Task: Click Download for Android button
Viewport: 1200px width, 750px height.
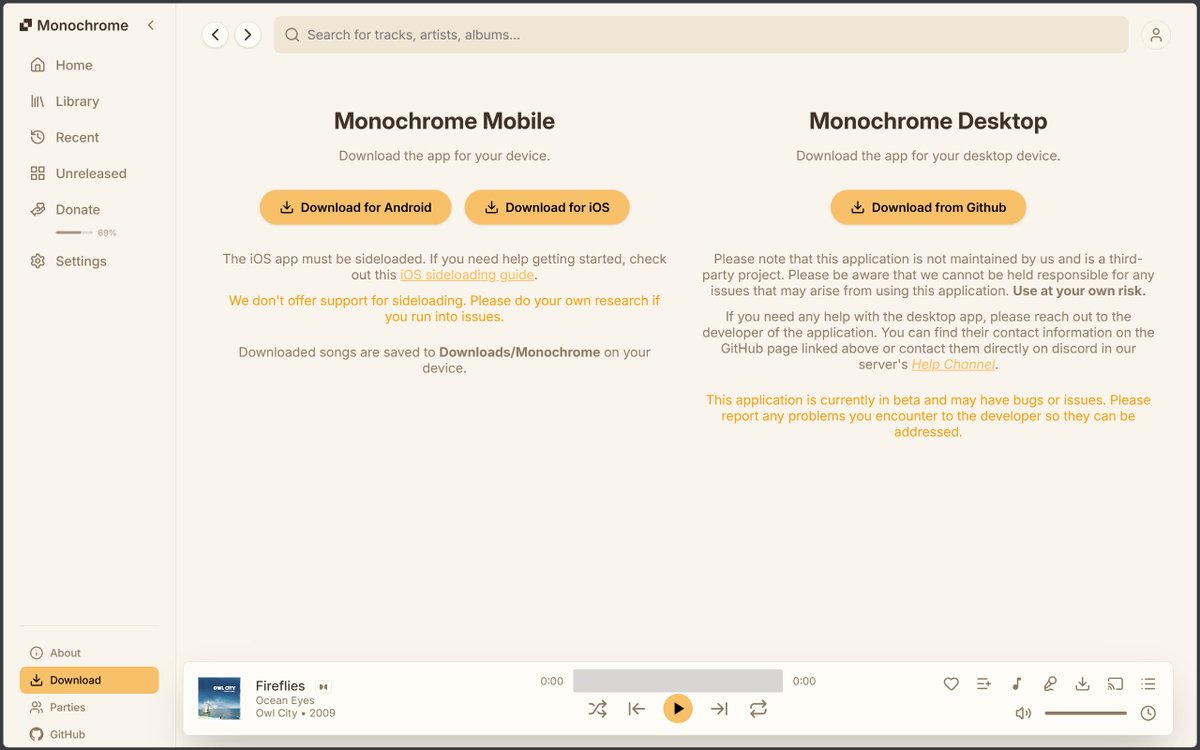Action: point(356,207)
